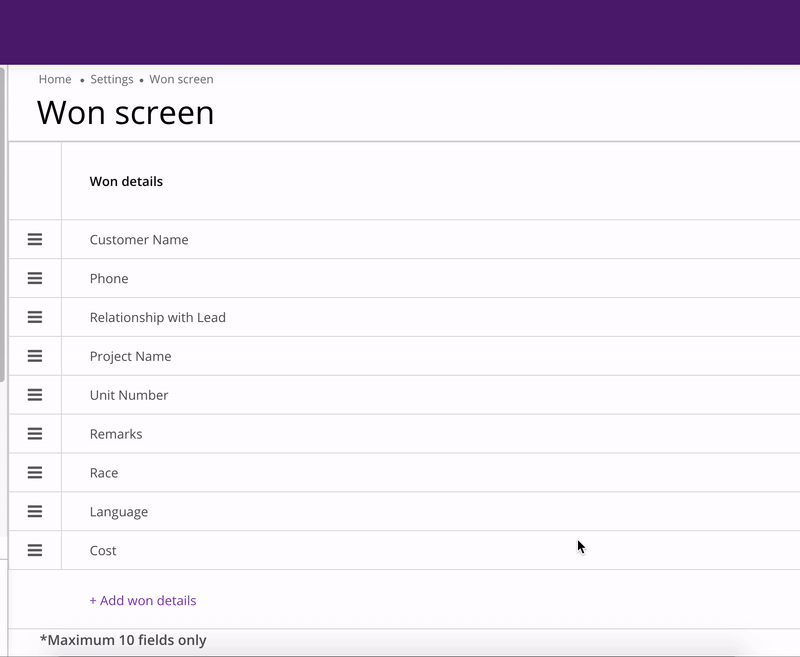Click the Won screen breadcrumb
The width and height of the screenshot is (800, 657).
click(x=181, y=79)
